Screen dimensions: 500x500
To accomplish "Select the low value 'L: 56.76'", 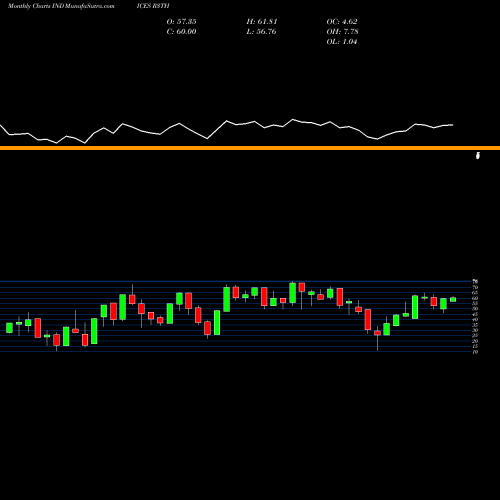I will point(262,31).
